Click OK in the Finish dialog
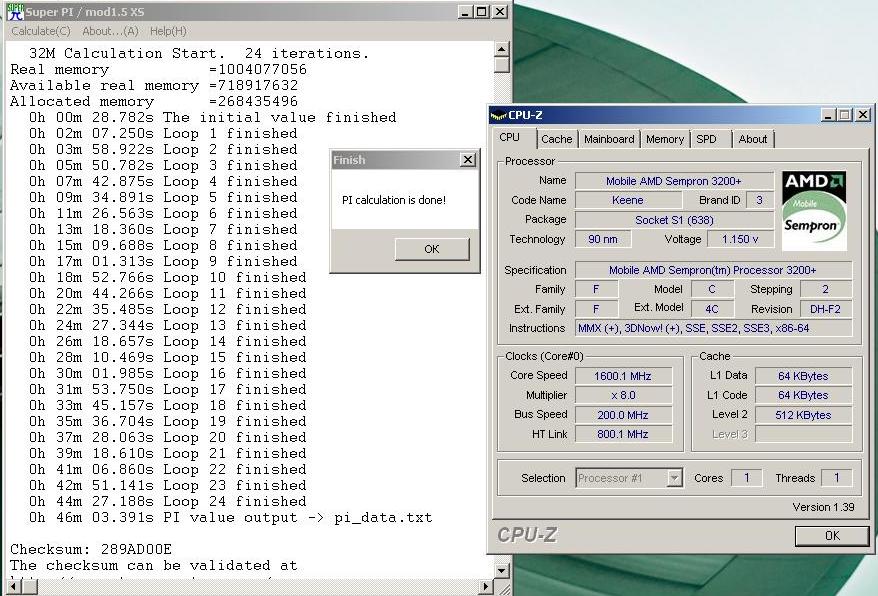The image size is (878, 596). [x=432, y=249]
